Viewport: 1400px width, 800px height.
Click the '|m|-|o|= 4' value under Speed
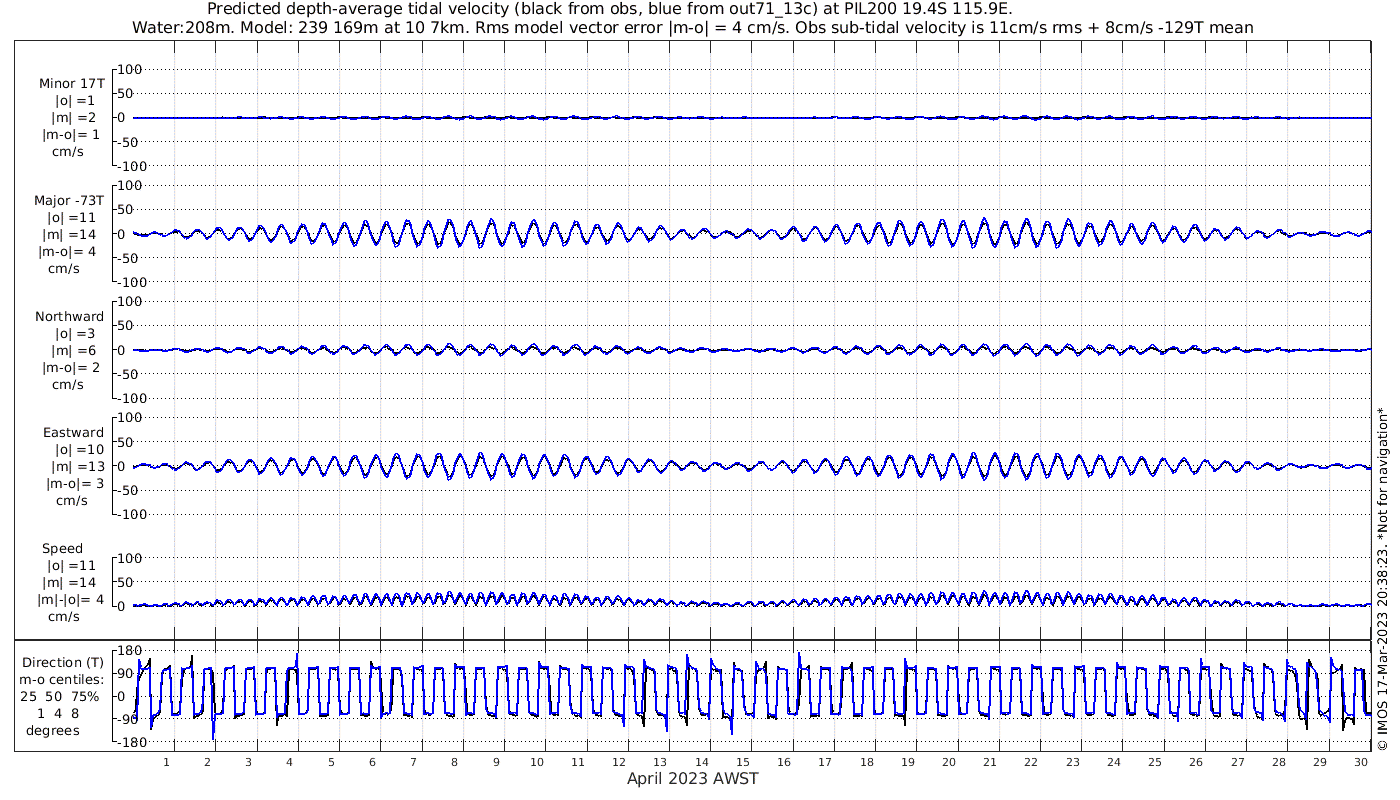point(71,599)
